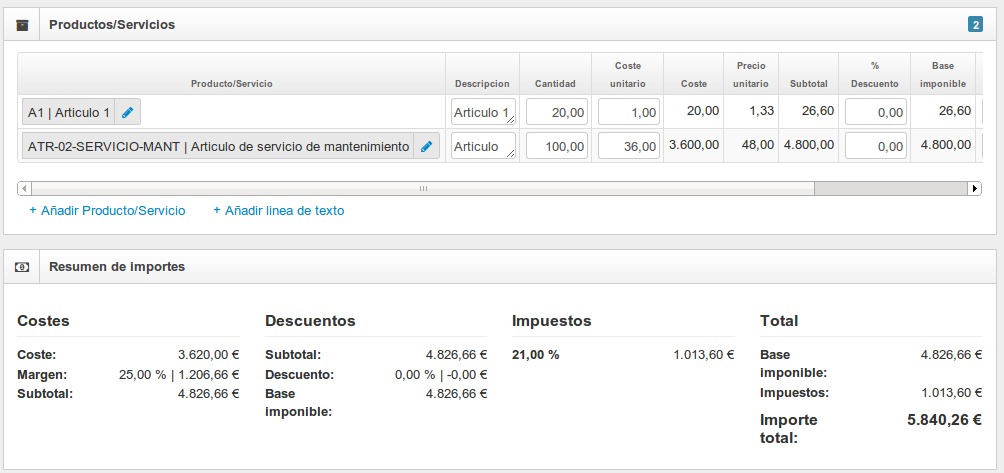Click the Impuestos value under the Total heading
Screen dimensions: 1004x473
click(x=951, y=393)
